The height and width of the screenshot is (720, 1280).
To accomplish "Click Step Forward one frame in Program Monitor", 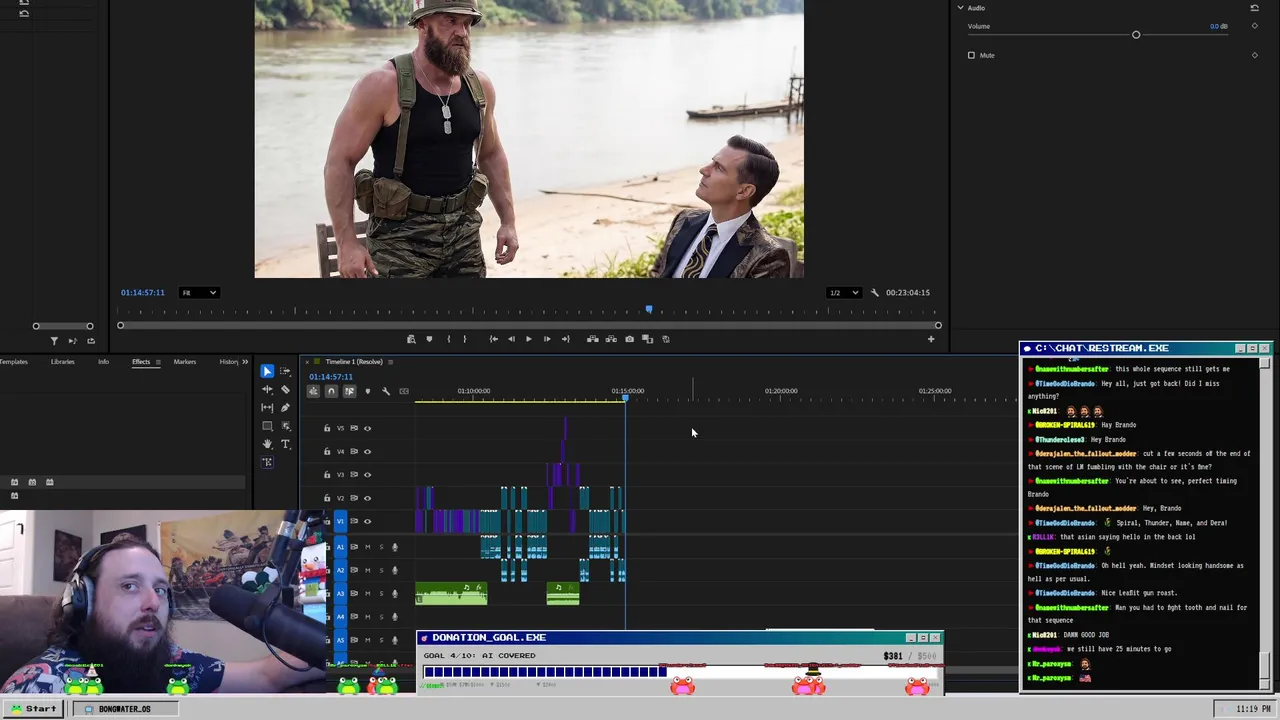I will [x=547, y=339].
